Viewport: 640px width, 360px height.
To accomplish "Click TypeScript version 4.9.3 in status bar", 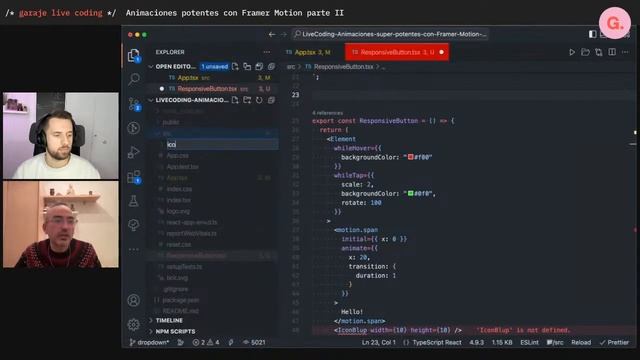I will pyautogui.click(x=476, y=342).
